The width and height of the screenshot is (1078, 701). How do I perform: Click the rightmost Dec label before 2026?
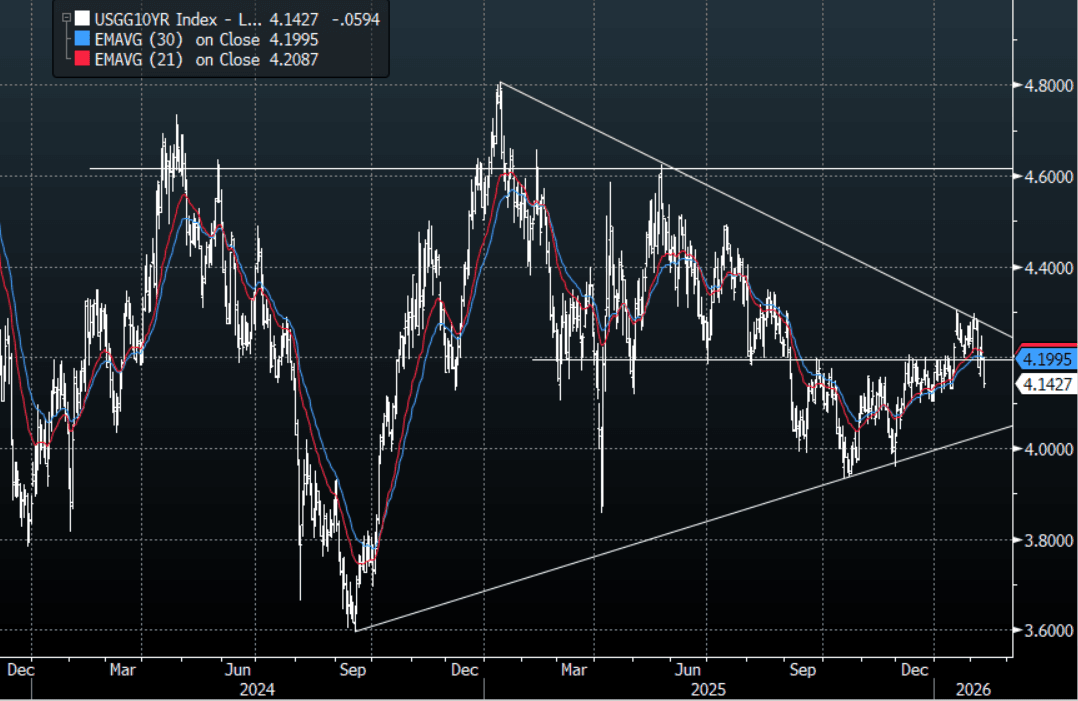click(914, 670)
